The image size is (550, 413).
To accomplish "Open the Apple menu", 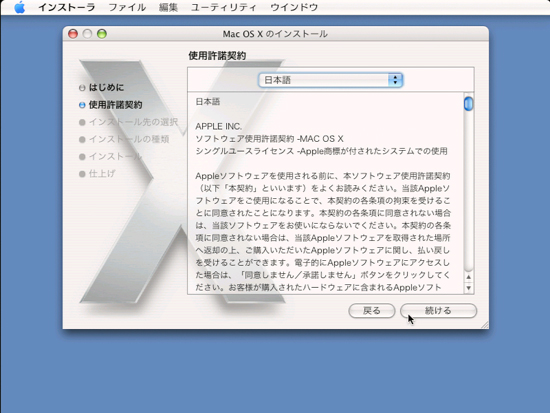I will 20,7.
